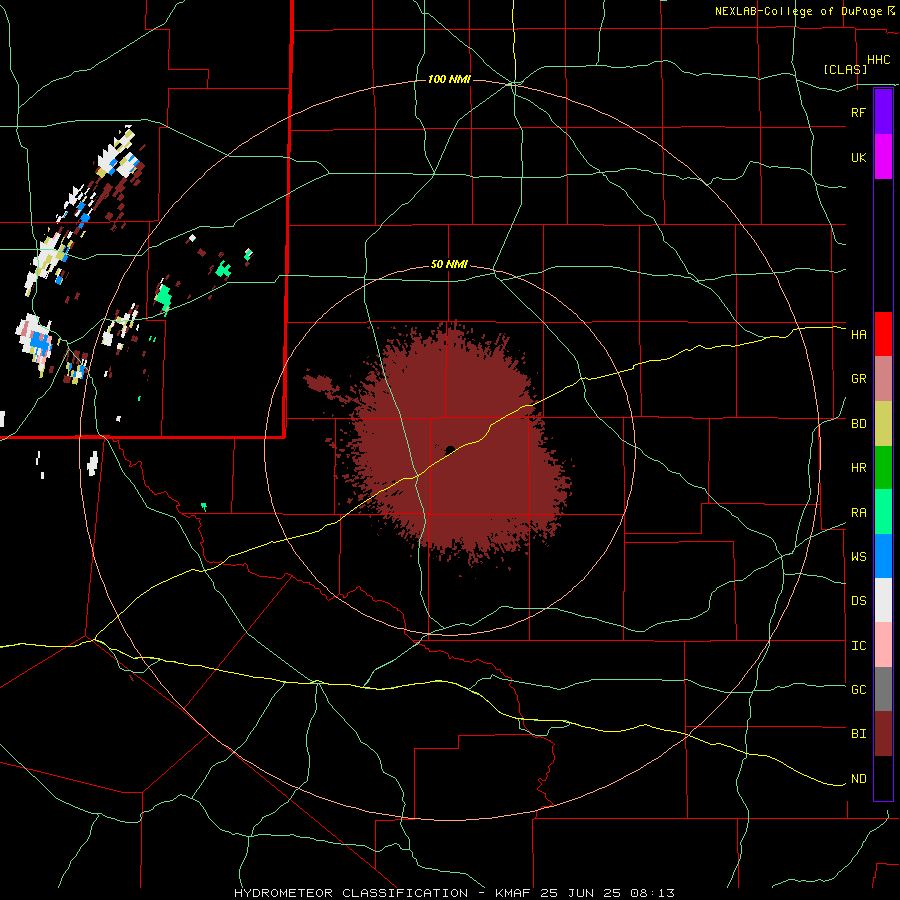This screenshot has width=900, height=900.
Task: Click the RA legend label
Action: coord(858,513)
